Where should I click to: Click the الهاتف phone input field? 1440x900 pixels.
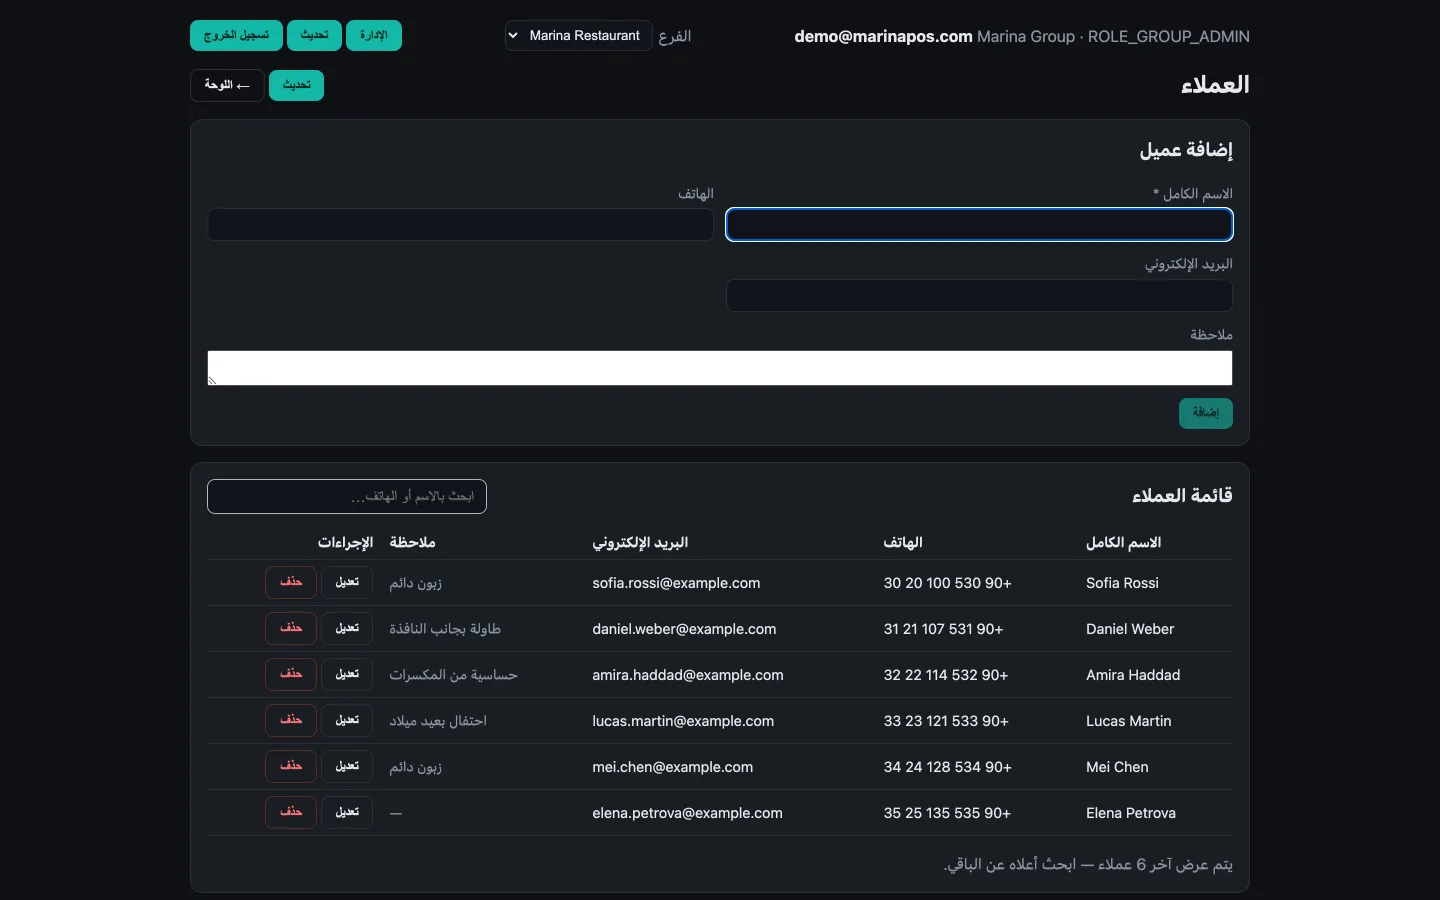click(x=460, y=225)
